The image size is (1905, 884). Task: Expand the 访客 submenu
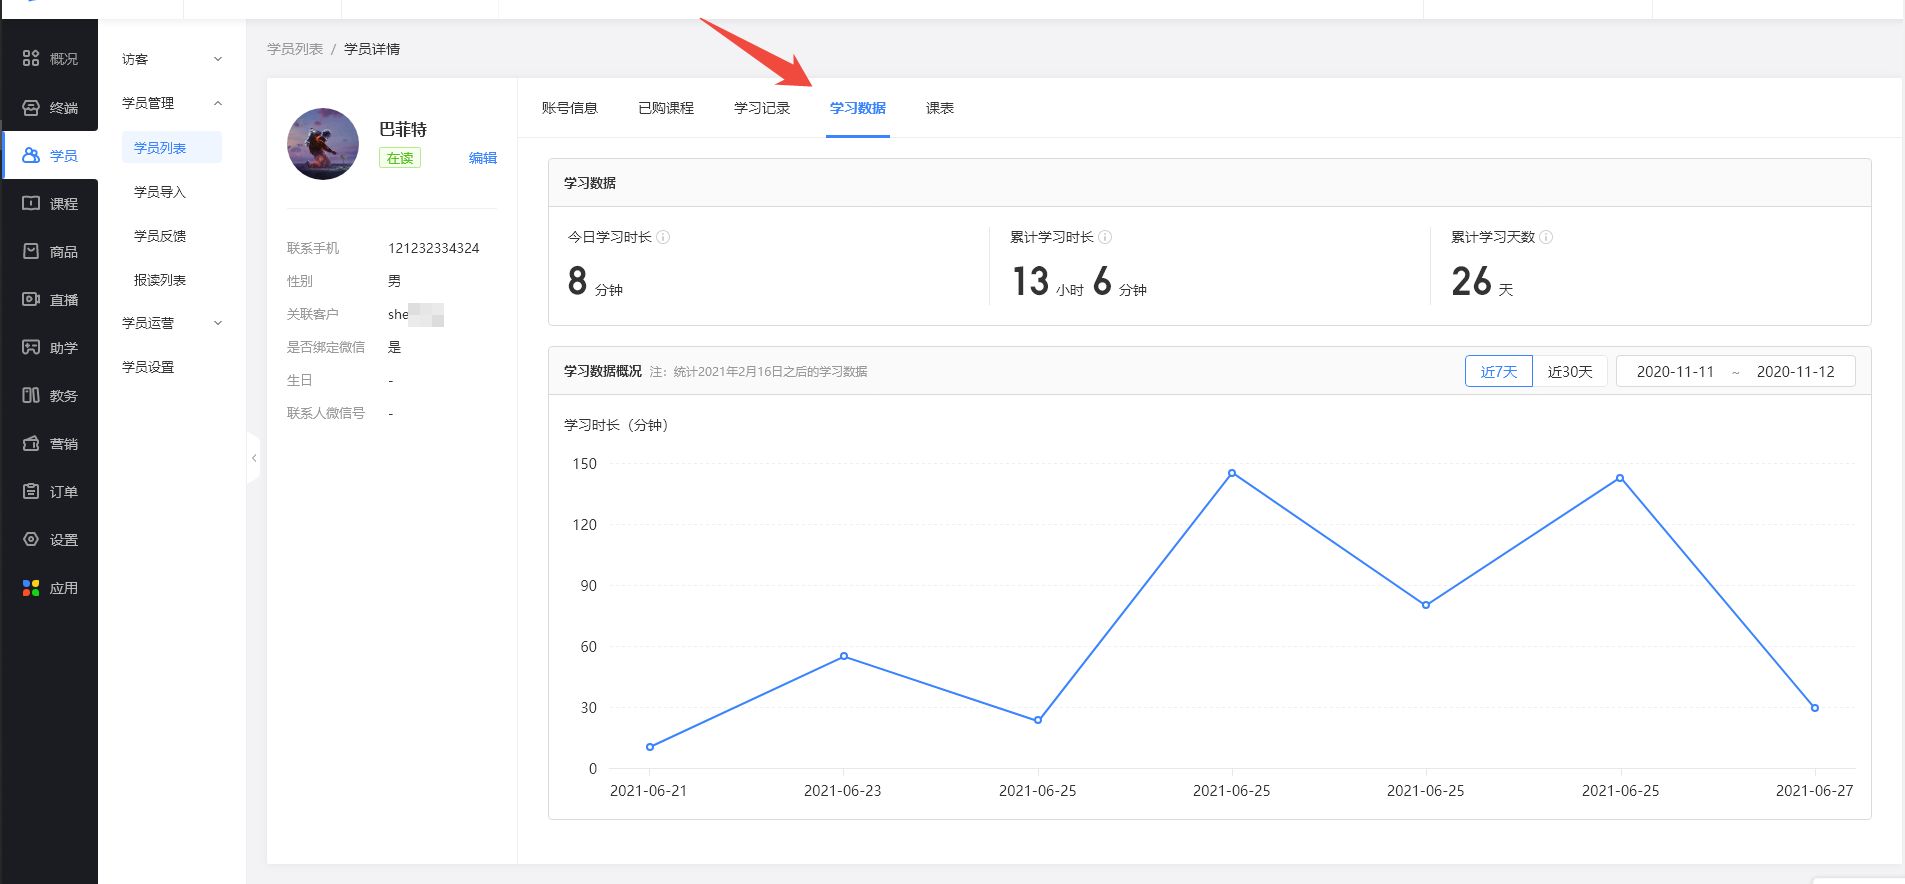pos(217,60)
